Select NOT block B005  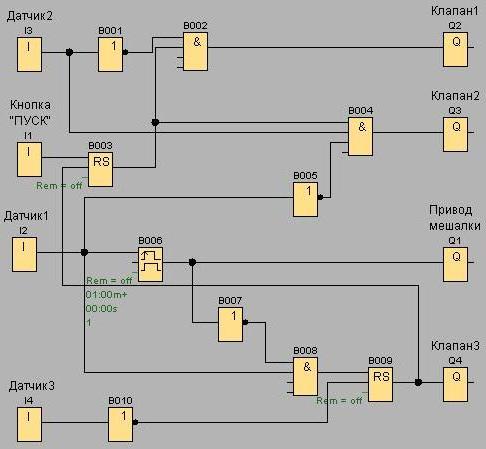pyautogui.click(x=305, y=199)
